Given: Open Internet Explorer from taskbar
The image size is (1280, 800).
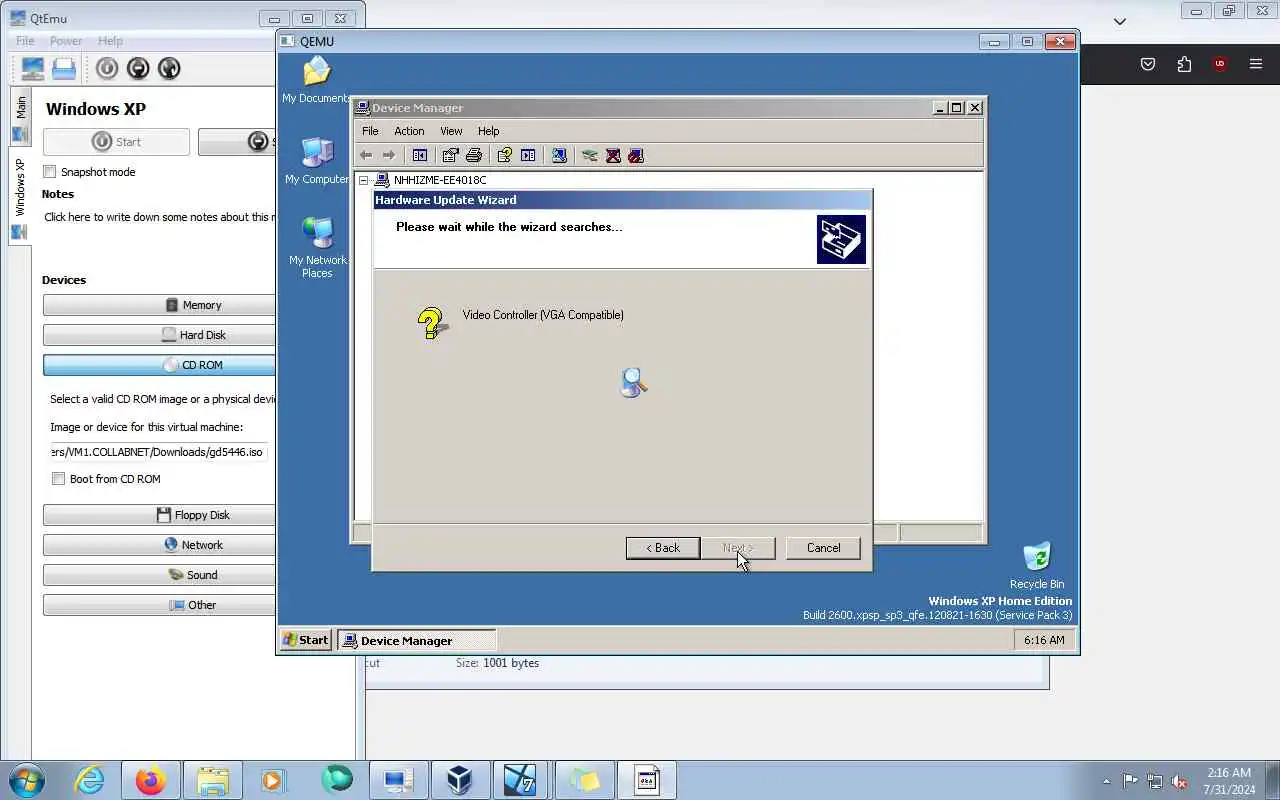Looking at the screenshot, I should (90, 780).
